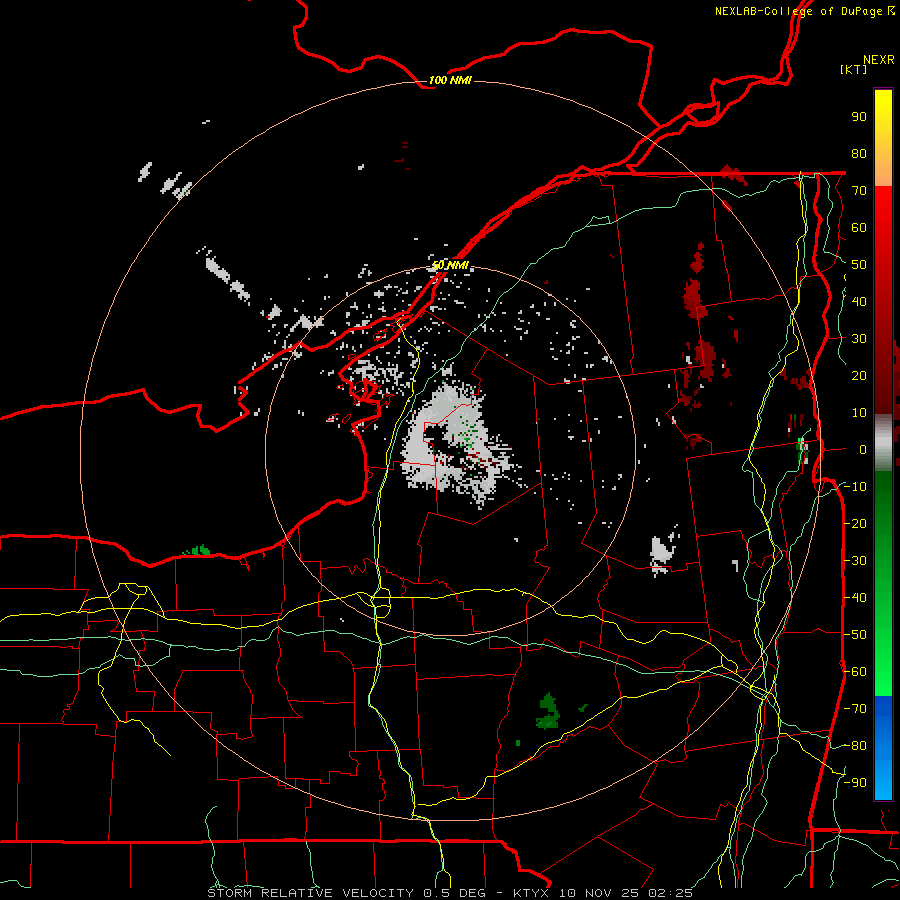The width and height of the screenshot is (900, 900).
Task: Select the 70 knot scale value
Action: [859, 191]
